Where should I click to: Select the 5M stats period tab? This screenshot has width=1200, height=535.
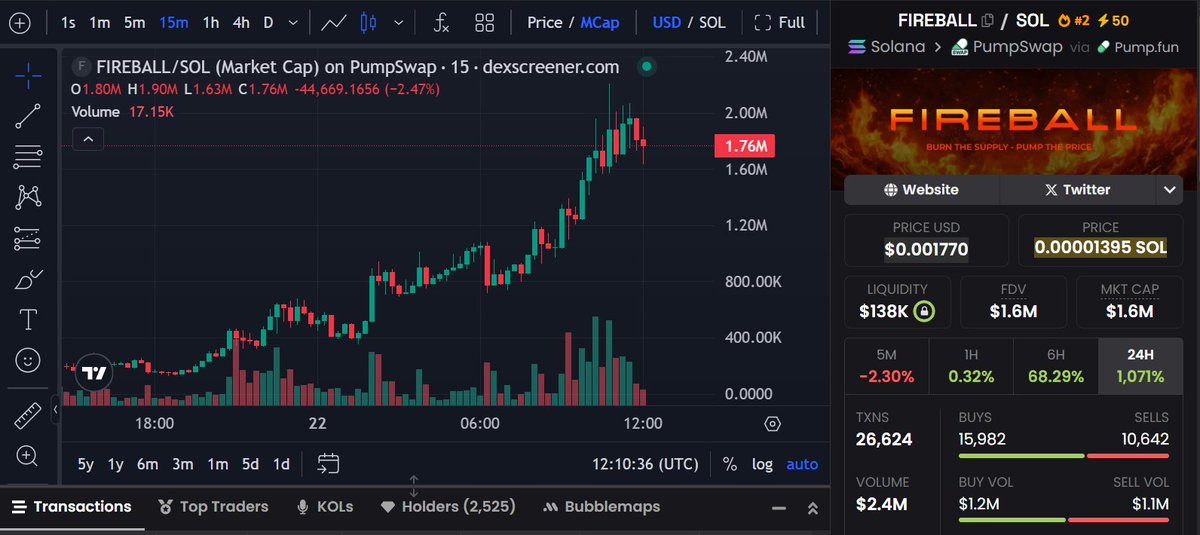[x=886, y=365]
